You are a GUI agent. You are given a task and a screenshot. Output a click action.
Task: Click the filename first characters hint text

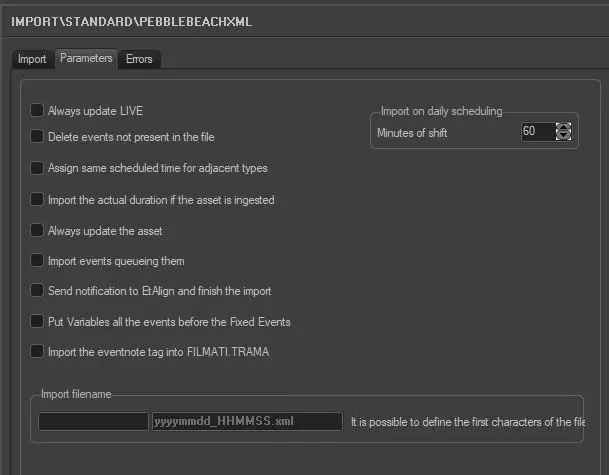467,423
